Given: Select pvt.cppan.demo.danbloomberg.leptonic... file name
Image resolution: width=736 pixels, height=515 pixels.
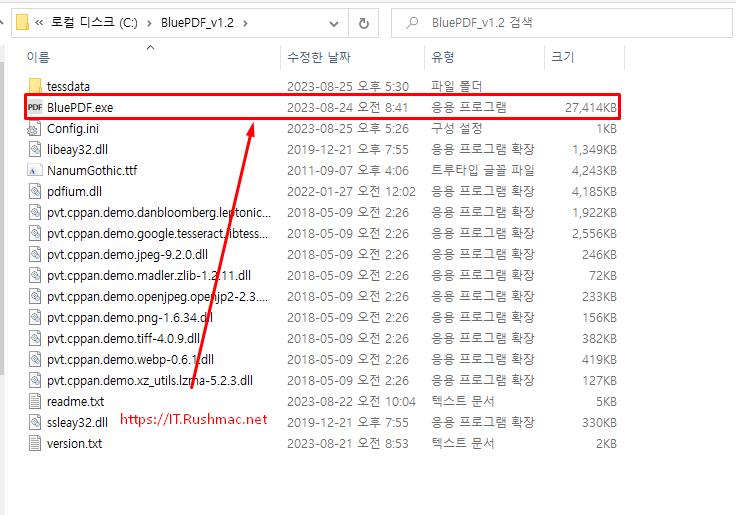Looking at the screenshot, I should pos(159,213).
